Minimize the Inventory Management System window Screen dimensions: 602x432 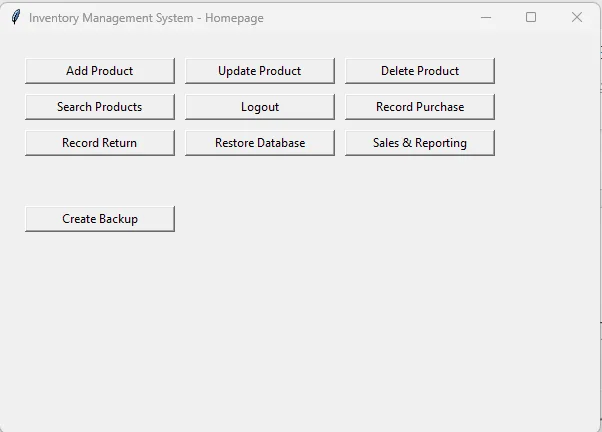pos(486,17)
